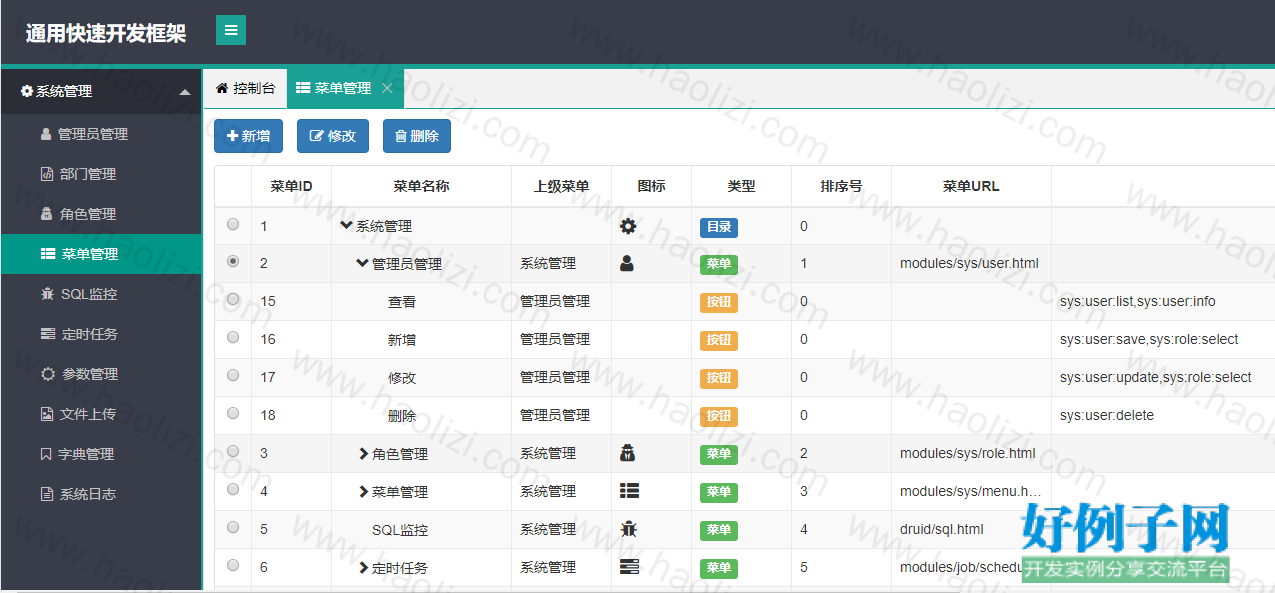Screen dimensions: 1275x593
Task: Expand the 角色管理 tree row
Action: click(364, 454)
